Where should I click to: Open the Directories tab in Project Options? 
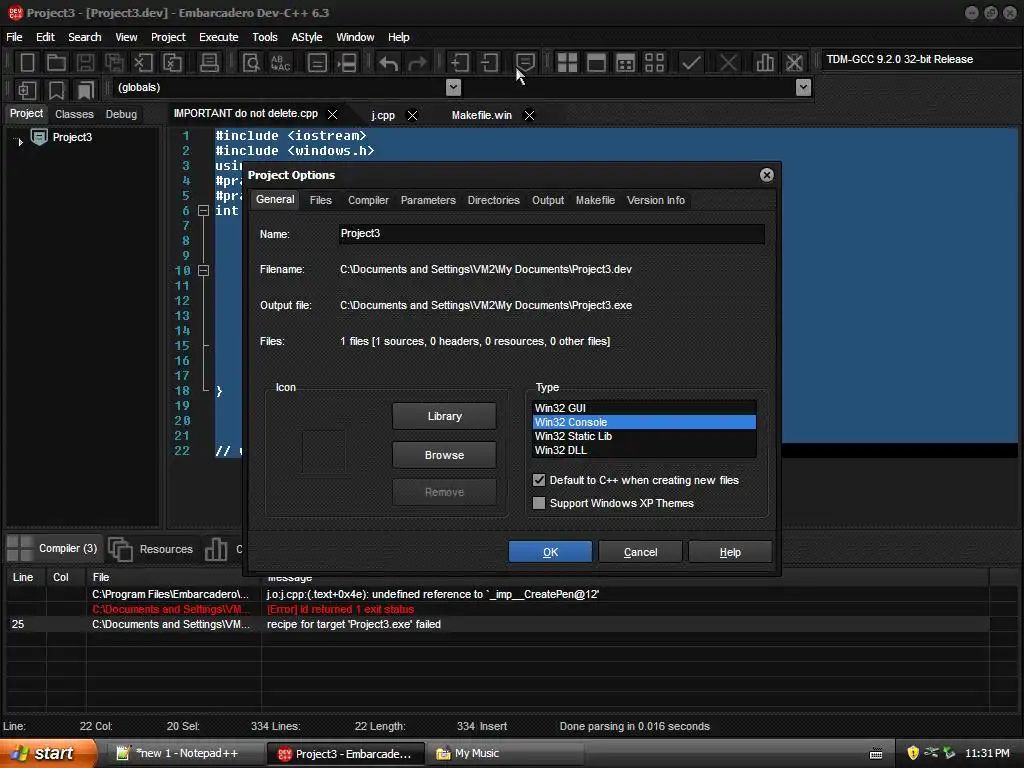pyautogui.click(x=494, y=200)
